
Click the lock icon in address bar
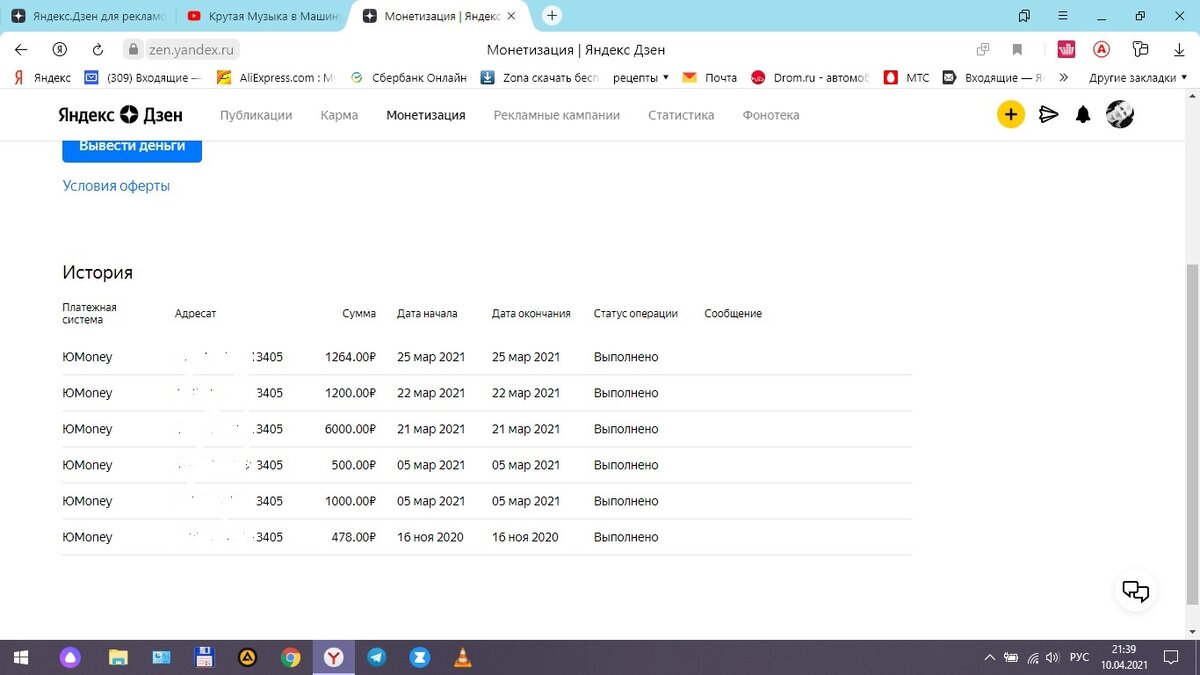pos(134,49)
